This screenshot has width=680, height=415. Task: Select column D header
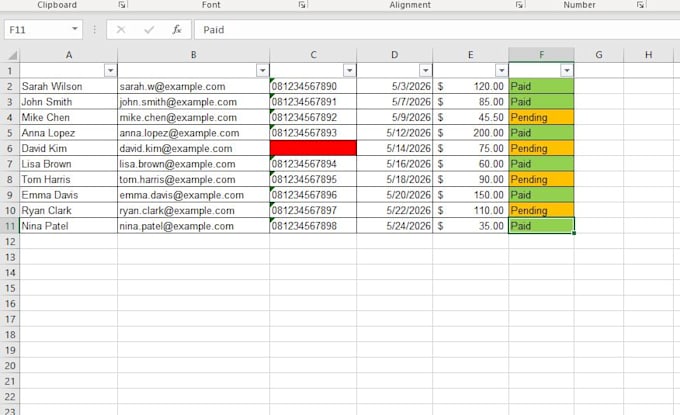click(394, 55)
